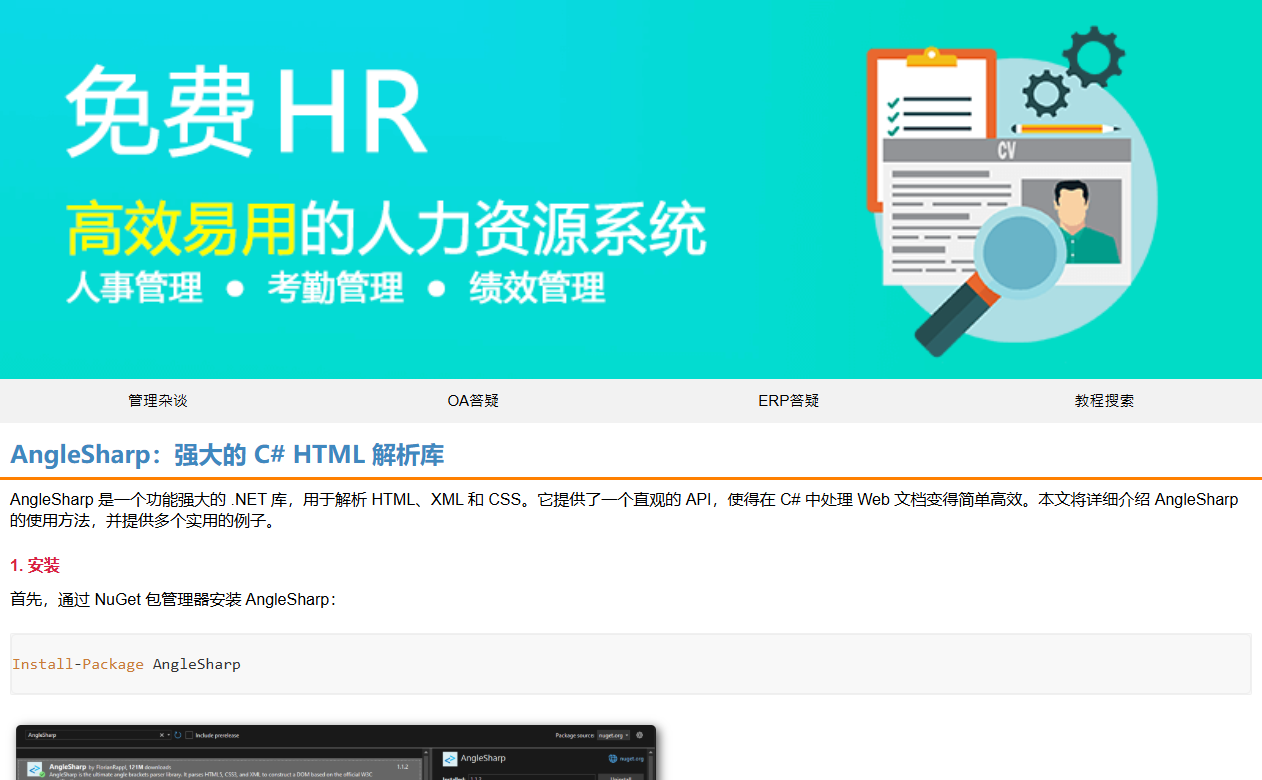Viewport: 1262px width, 780px height.
Task: Open the 教程搜索 menu item
Action: (1104, 401)
